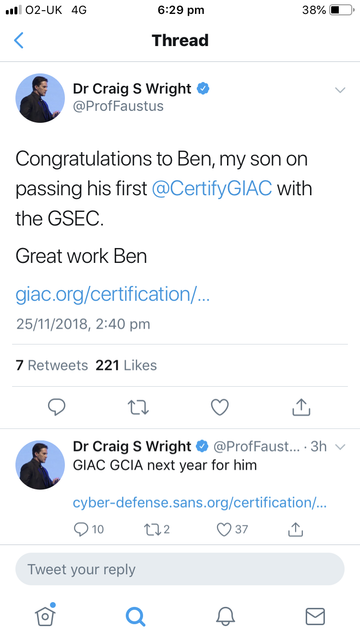This screenshot has height=640, width=360.
Task: Retweet the GIAC GCIA reply tweet
Action: [x=157, y=529]
